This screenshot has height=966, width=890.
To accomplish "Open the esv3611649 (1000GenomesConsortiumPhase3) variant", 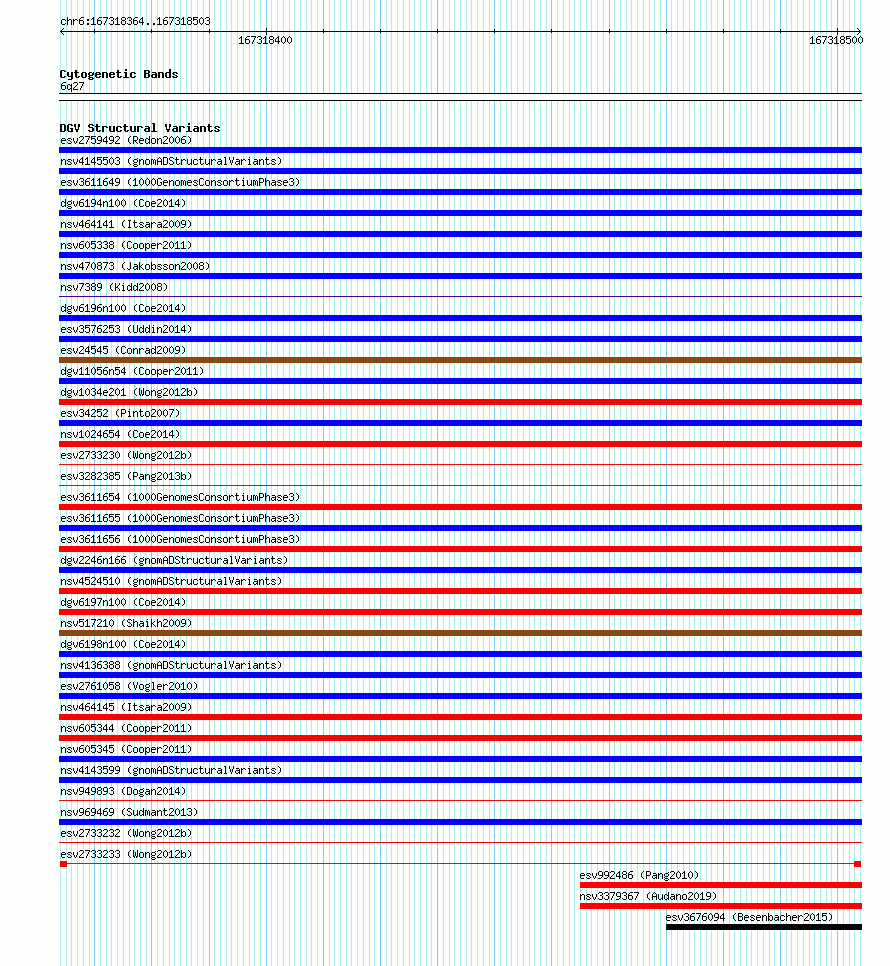I will point(180,182).
